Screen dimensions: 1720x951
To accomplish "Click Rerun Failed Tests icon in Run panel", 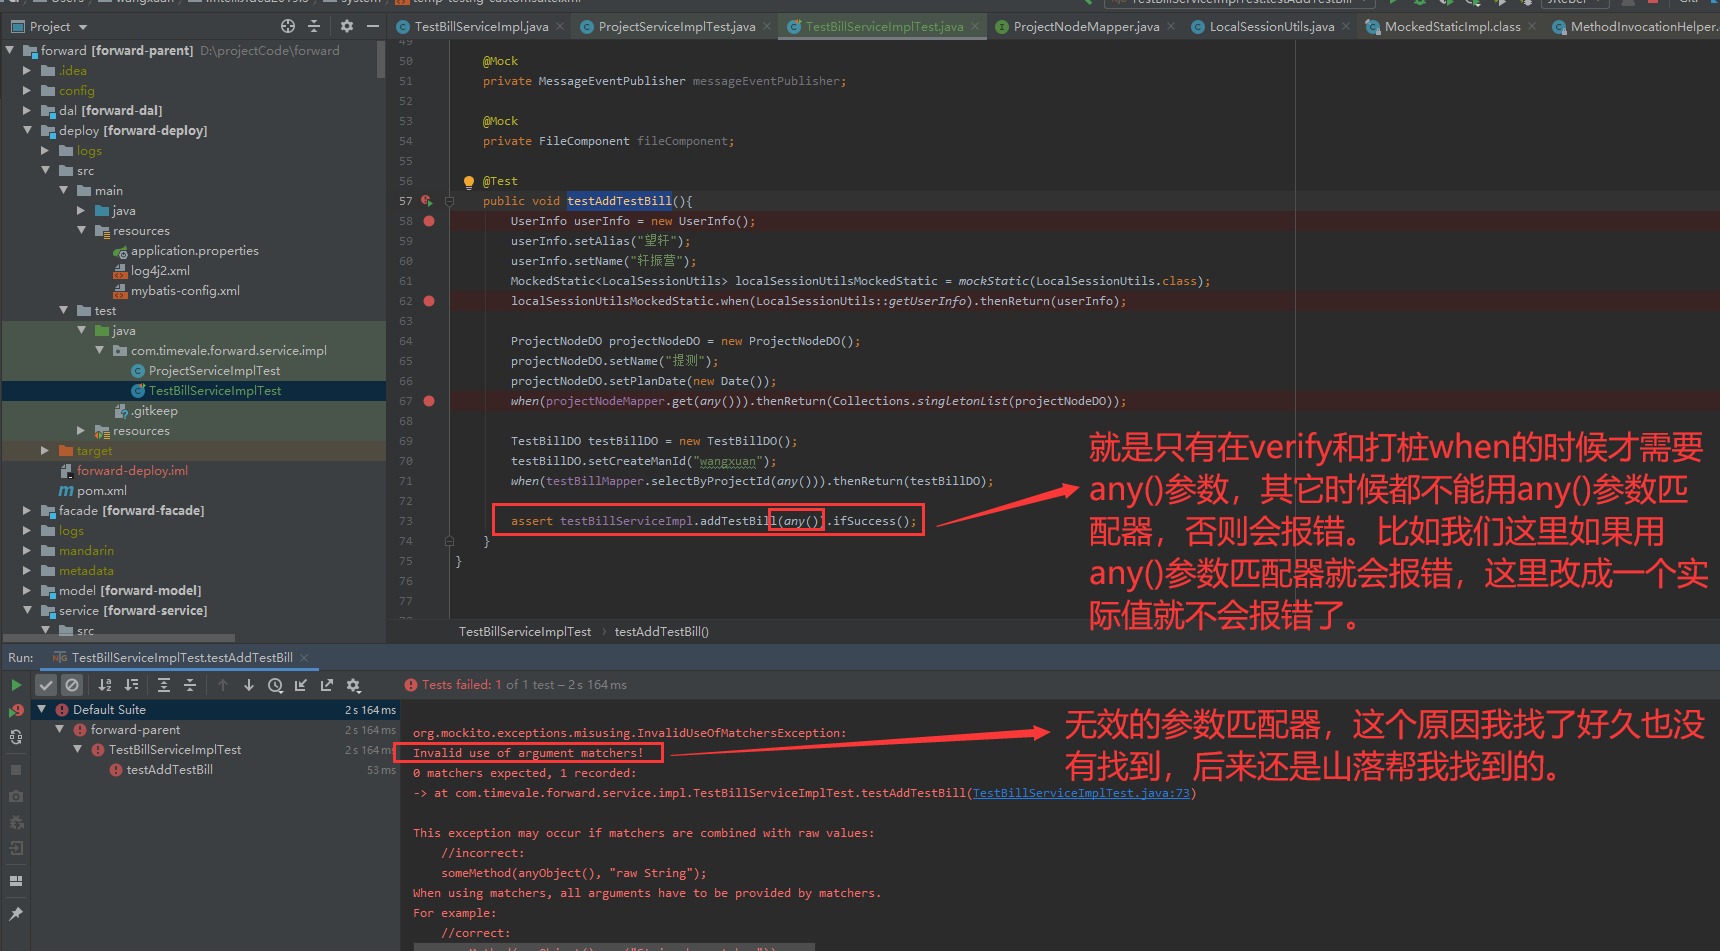I will pyautogui.click(x=16, y=711).
